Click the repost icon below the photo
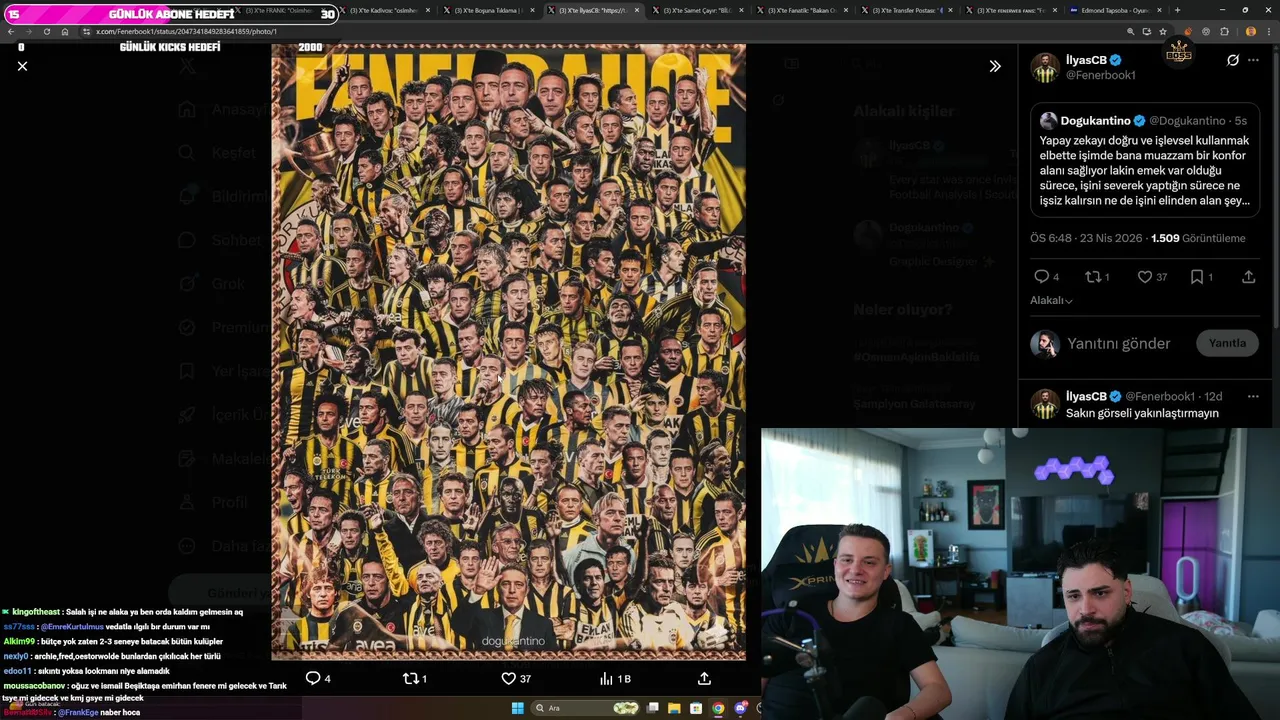The height and width of the screenshot is (720, 1280). [x=410, y=678]
